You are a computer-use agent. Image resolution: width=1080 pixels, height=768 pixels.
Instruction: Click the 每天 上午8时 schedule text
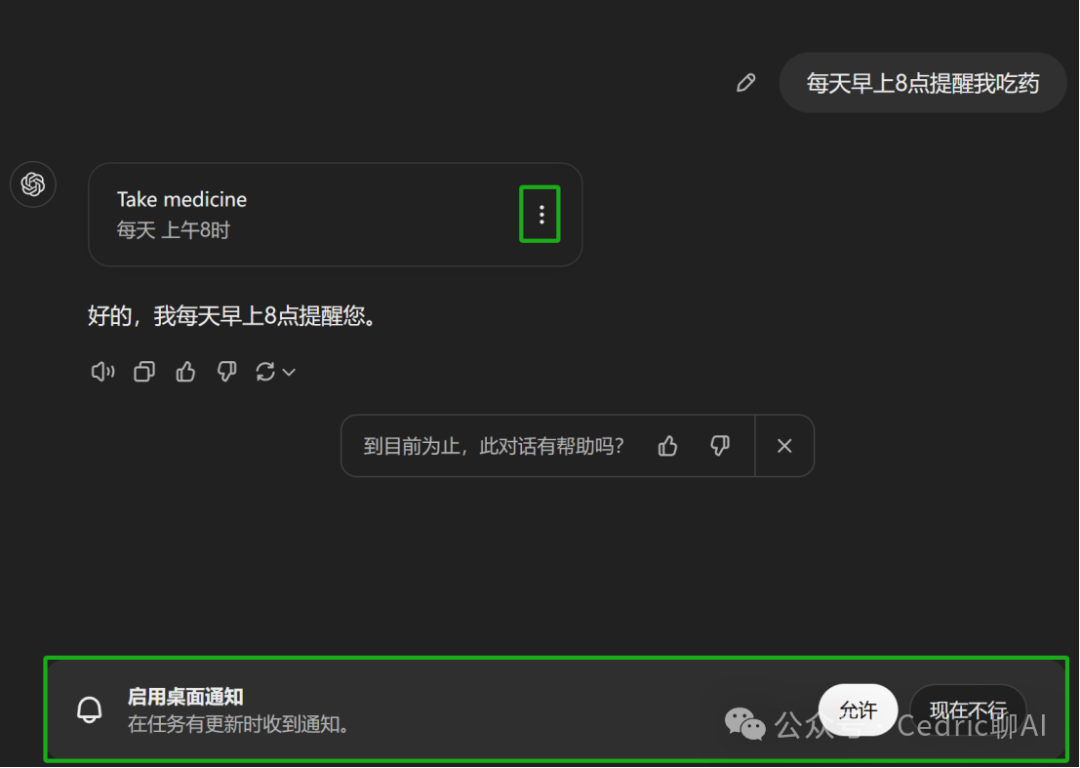coord(174,230)
